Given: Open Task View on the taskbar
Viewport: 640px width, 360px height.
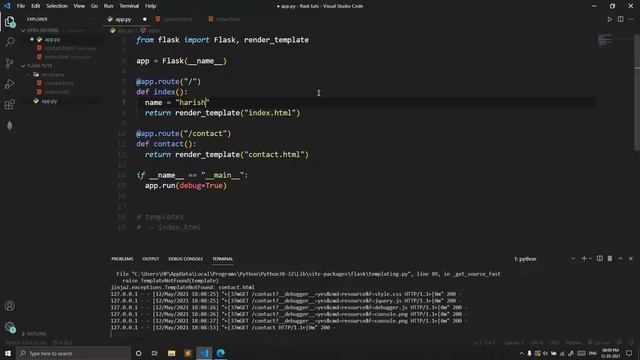Looking at the screenshot, I should (x=155, y=353).
